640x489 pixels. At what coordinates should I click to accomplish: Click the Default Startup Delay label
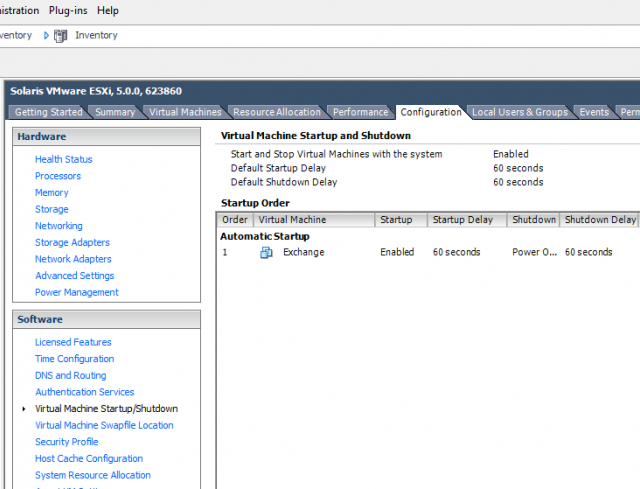278,168
